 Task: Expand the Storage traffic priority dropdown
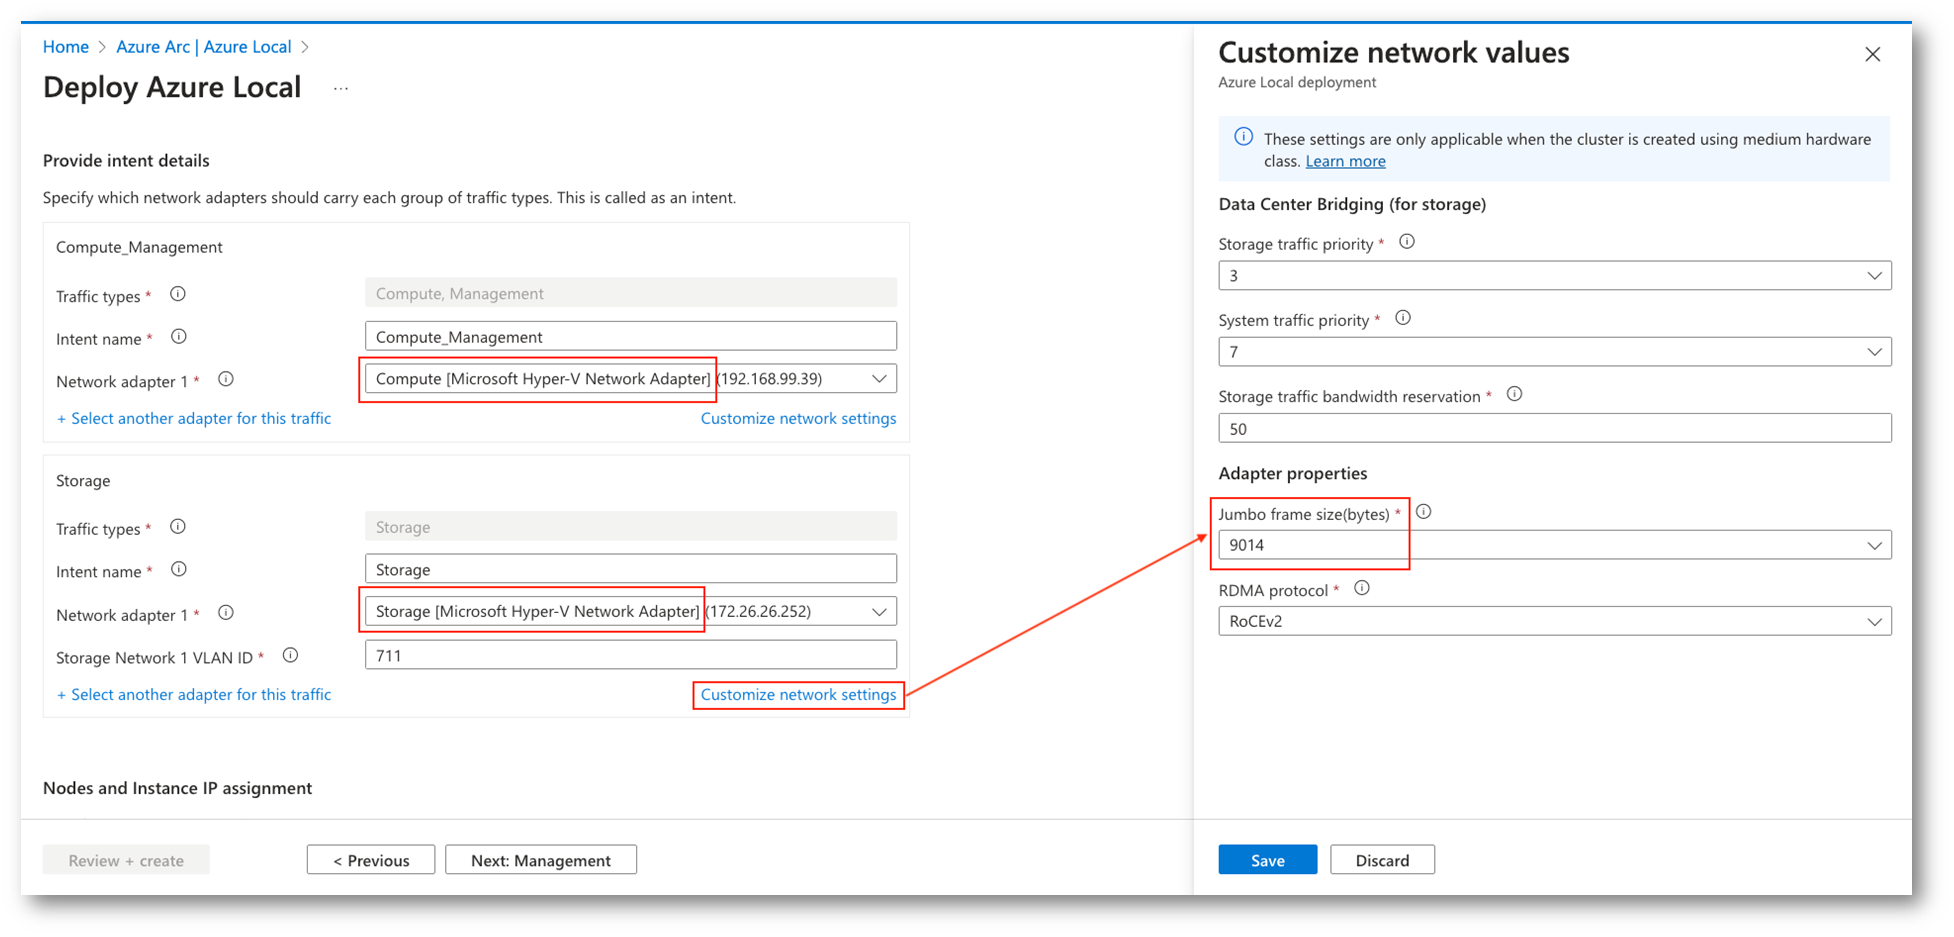coord(1554,276)
